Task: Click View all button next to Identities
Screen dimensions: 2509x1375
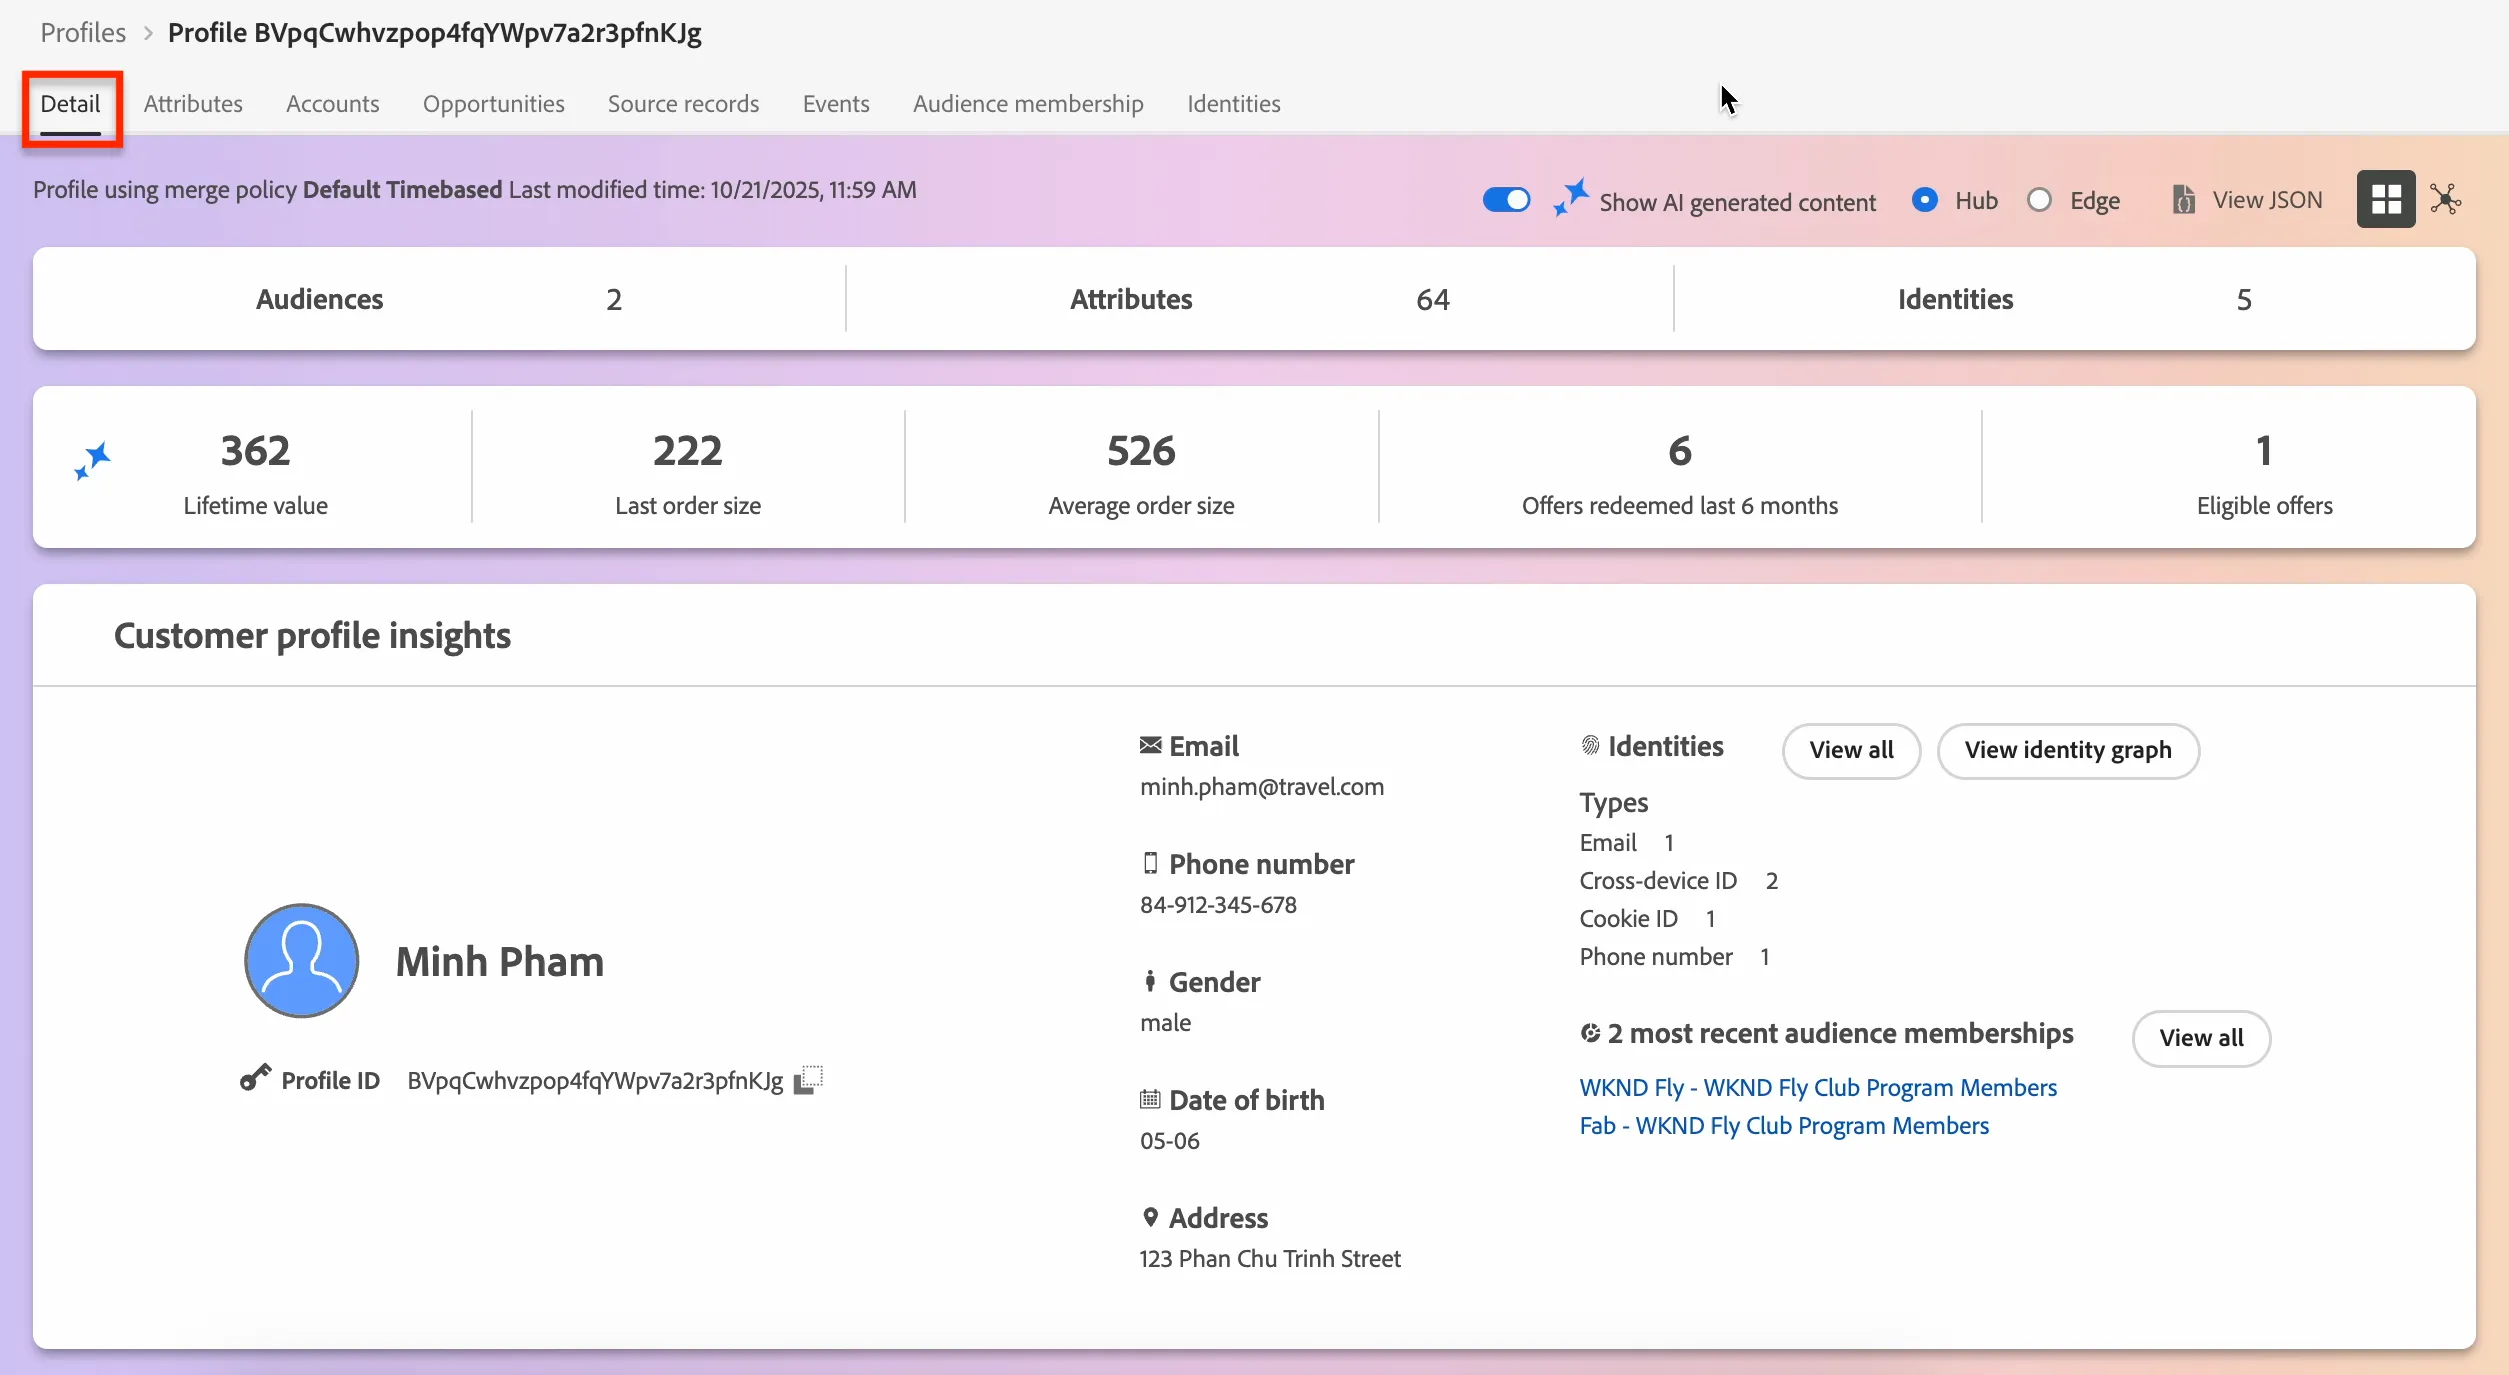Action: [x=1851, y=750]
